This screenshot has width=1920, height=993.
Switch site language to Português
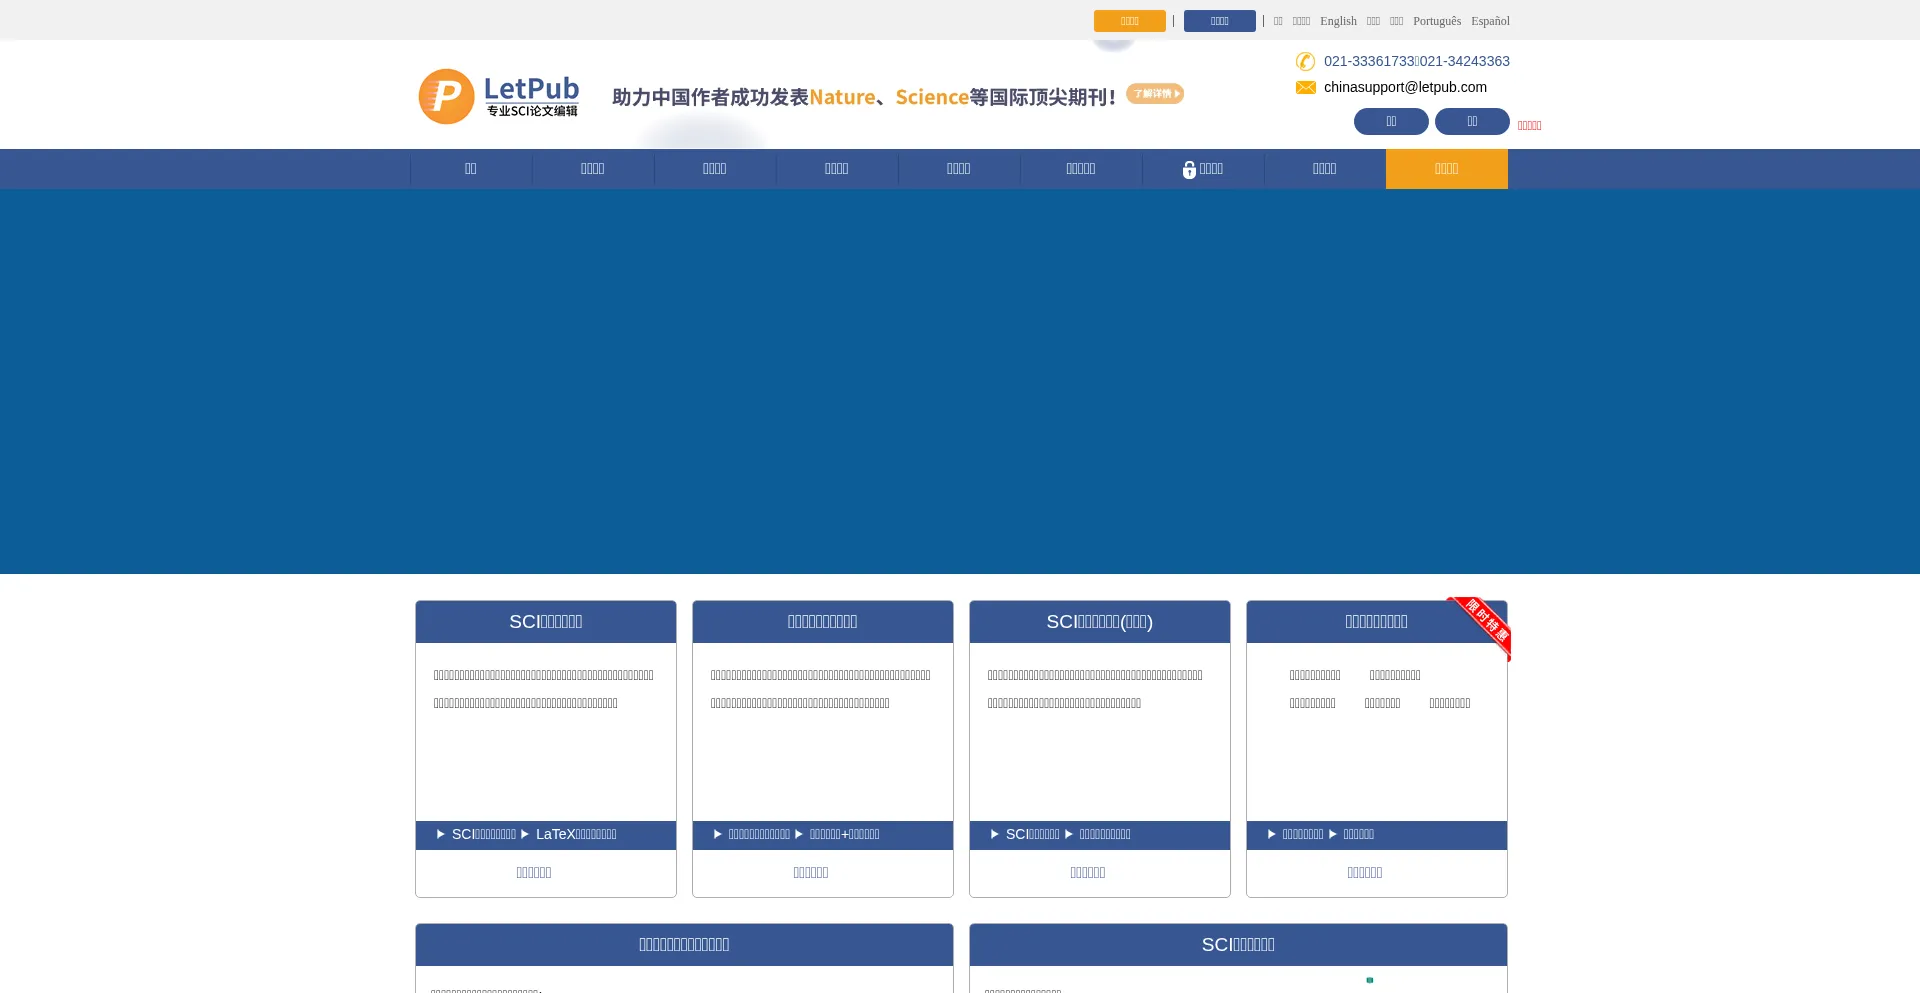(1436, 21)
